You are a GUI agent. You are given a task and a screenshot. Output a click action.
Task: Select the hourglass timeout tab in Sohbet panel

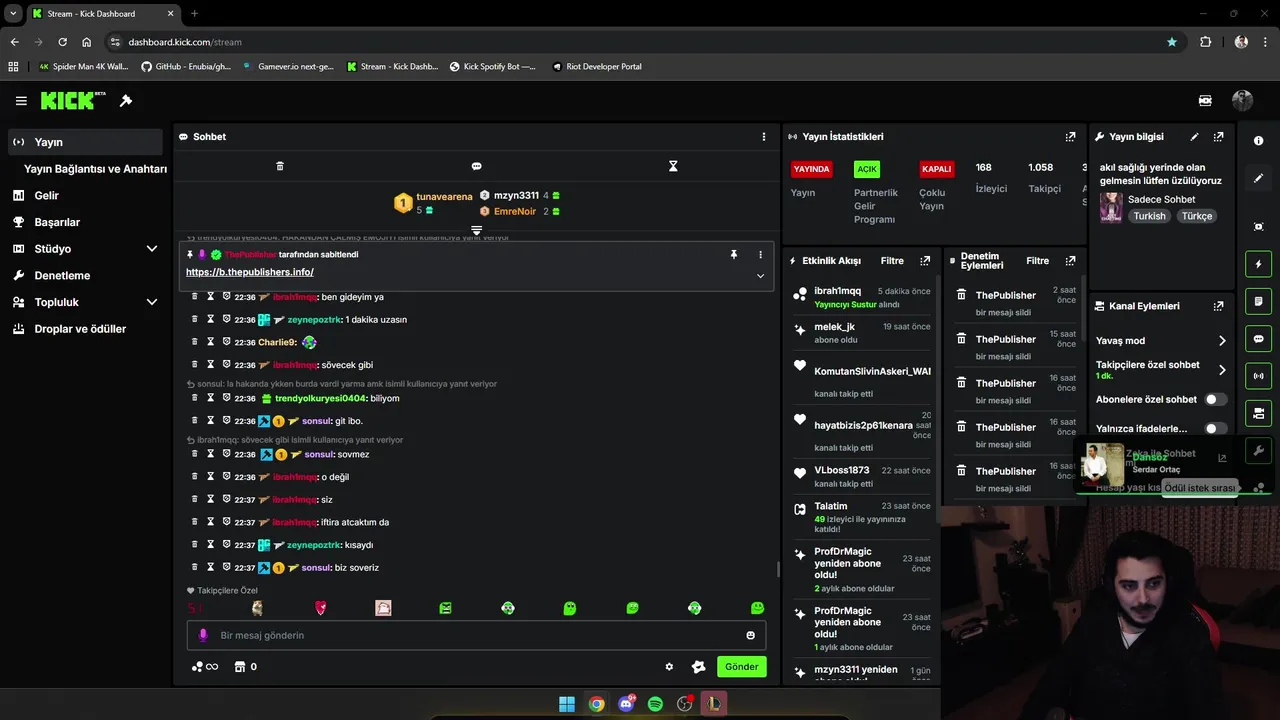pos(673,166)
